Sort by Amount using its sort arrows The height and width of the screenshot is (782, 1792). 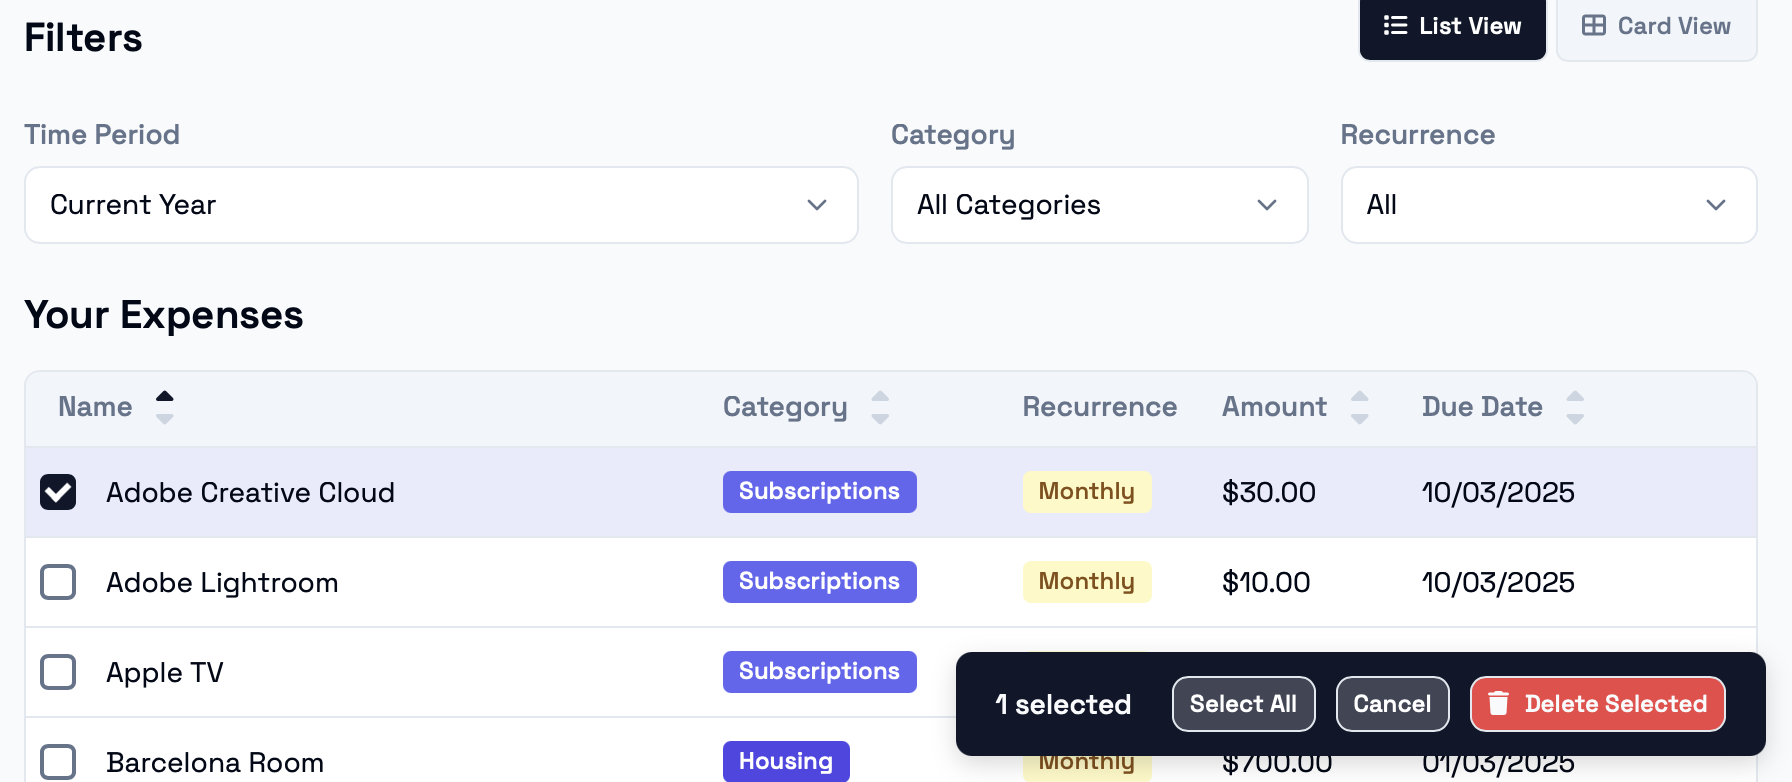(1360, 407)
